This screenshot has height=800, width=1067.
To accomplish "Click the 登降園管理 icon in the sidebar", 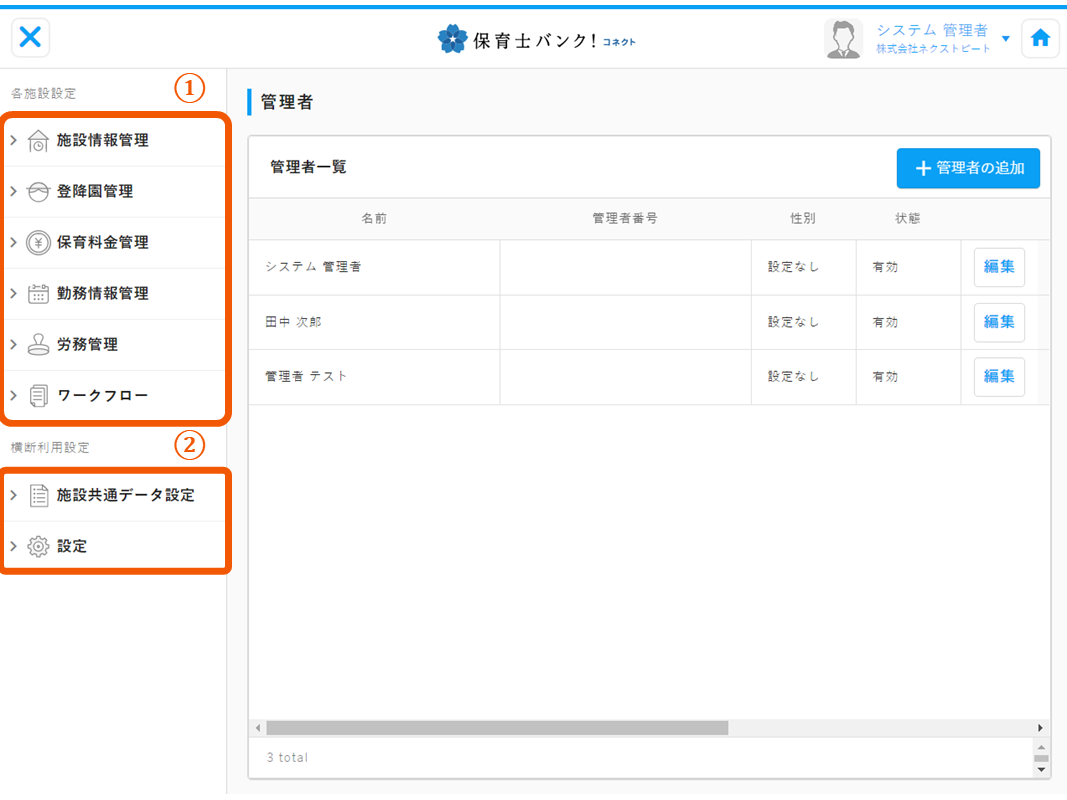I will [x=38, y=192].
